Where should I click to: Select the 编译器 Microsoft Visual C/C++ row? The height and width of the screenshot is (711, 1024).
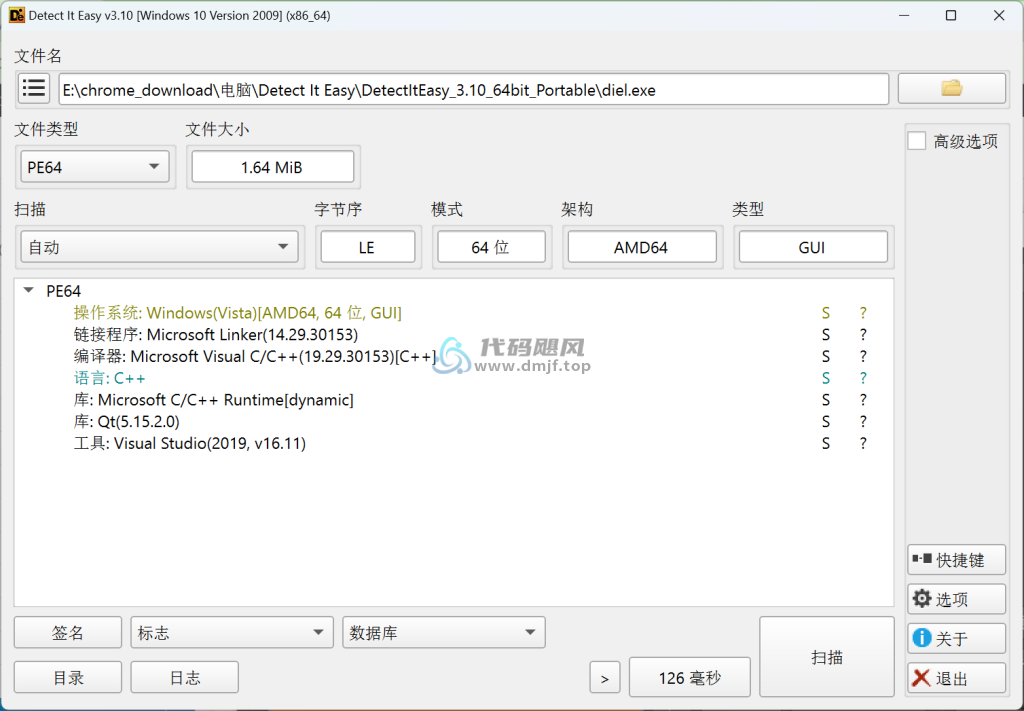[x=454, y=356]
